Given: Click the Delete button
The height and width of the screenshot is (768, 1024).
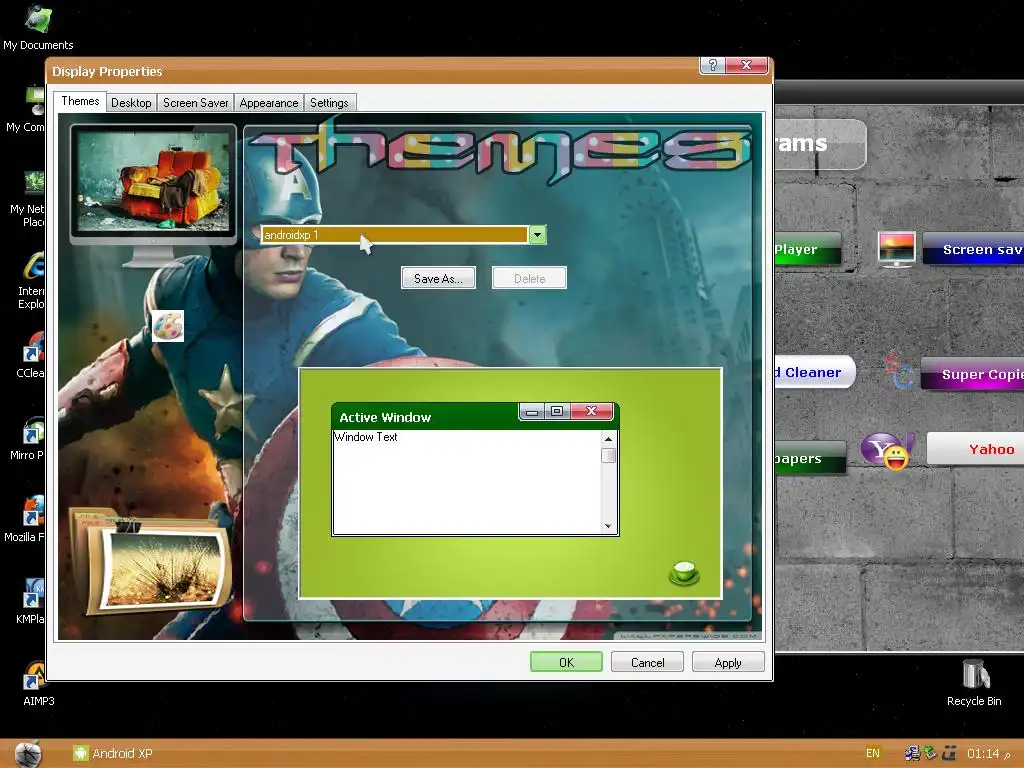Looking at the screenshot, I should click(529, 278).
